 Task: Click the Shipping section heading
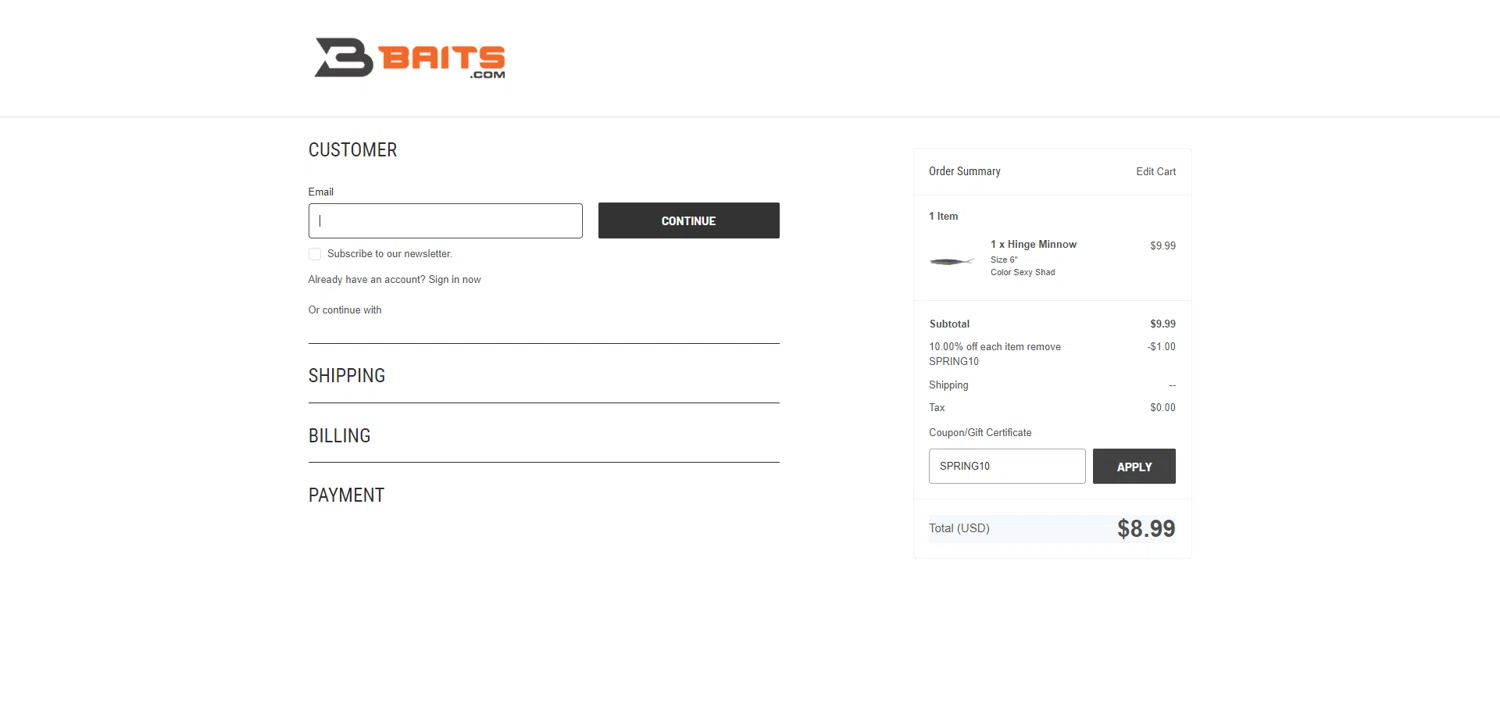point(347,376)
